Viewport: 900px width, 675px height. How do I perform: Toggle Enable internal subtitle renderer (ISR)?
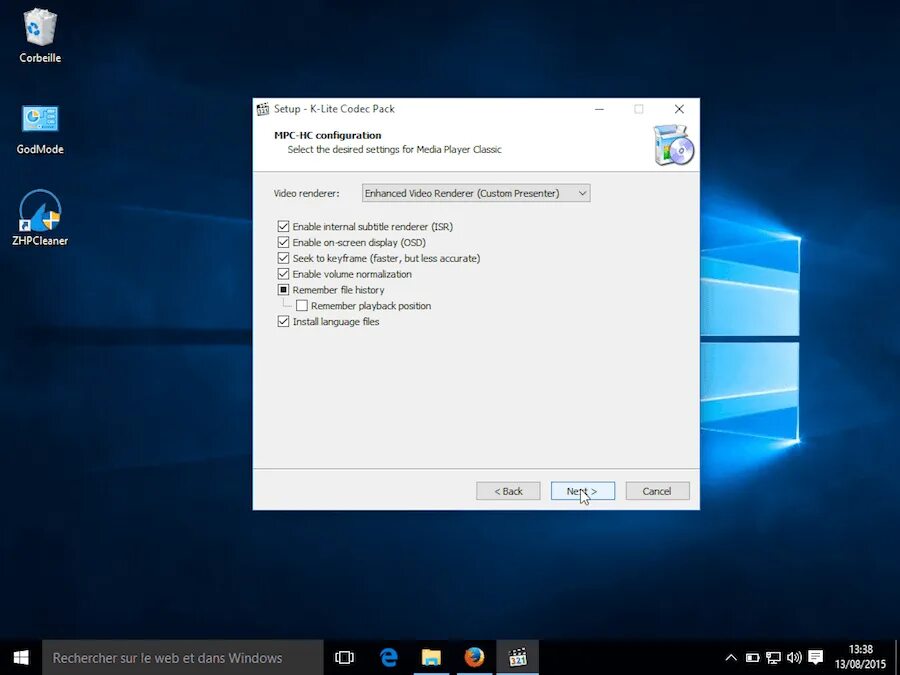click(283, 226)
